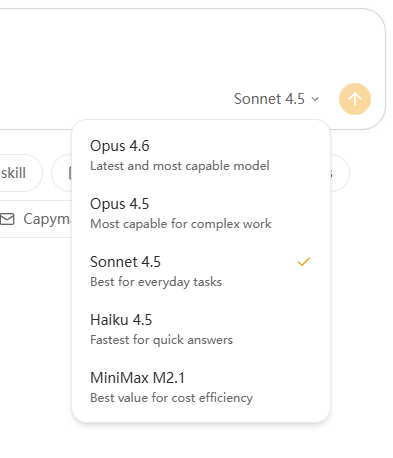The image size is (393, 458).
Task: Choose Opus 4.5 from the model list
Action: point(201,214)
